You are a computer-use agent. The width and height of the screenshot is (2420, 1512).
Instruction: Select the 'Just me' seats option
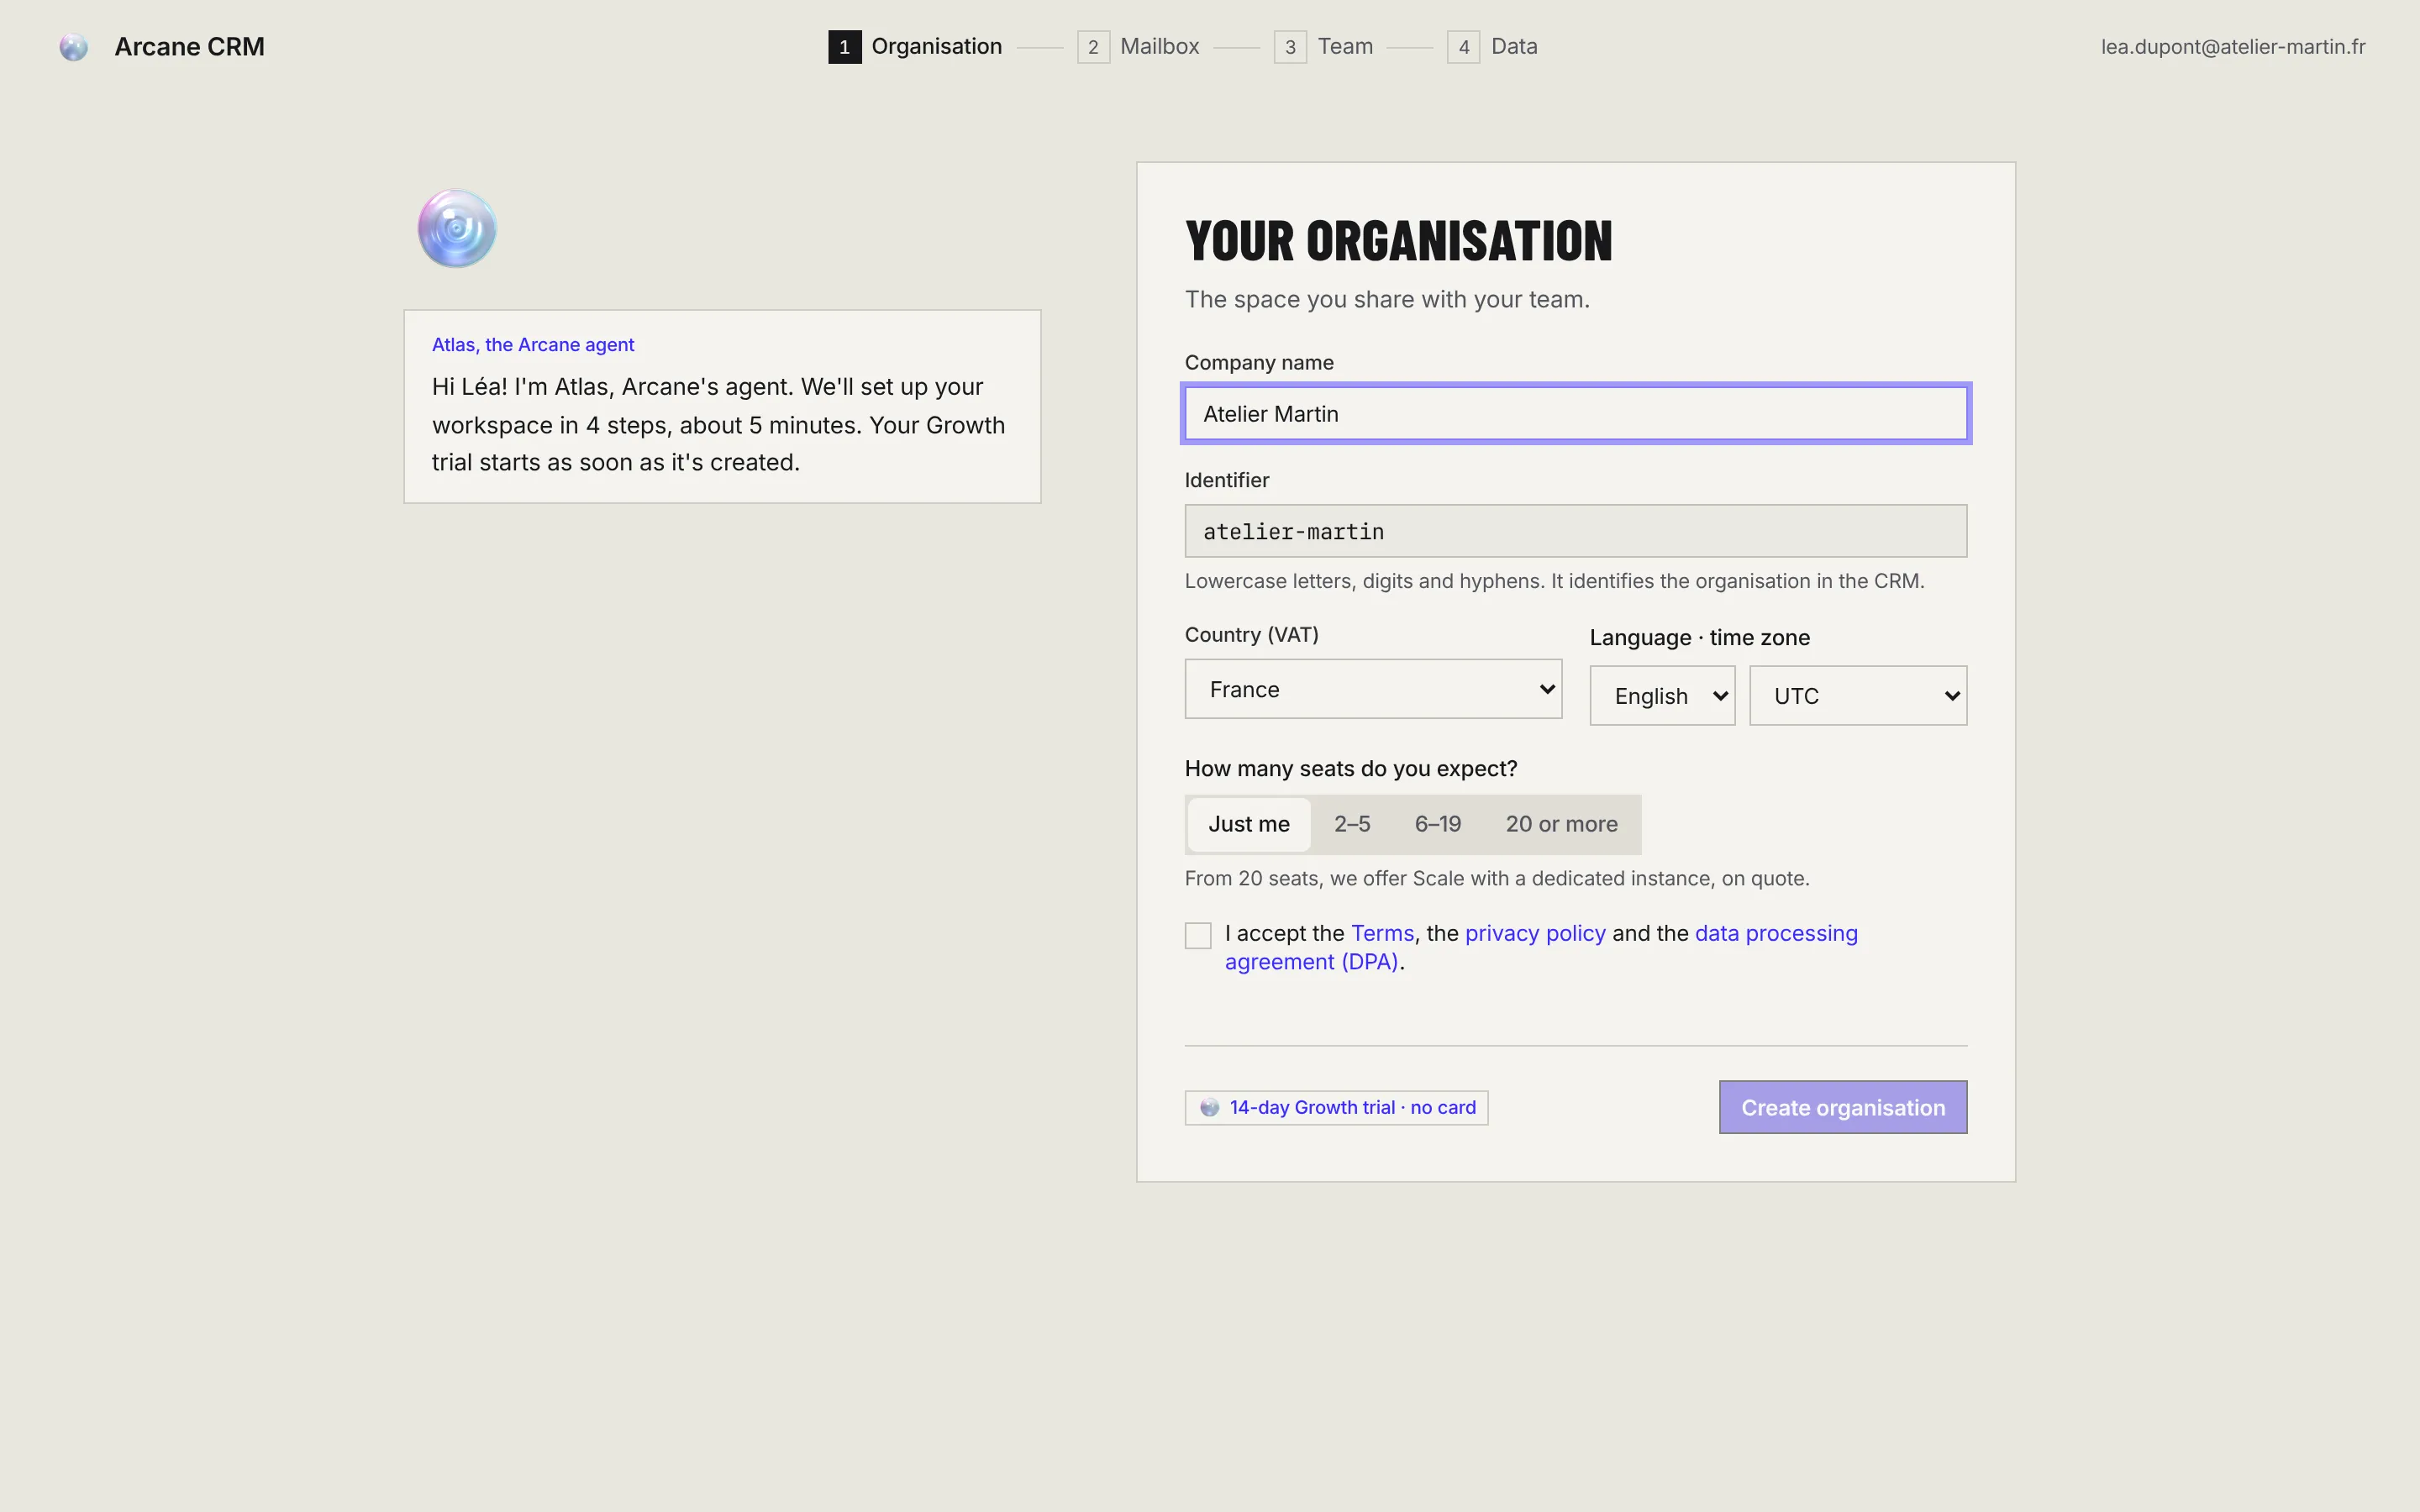1249,824
